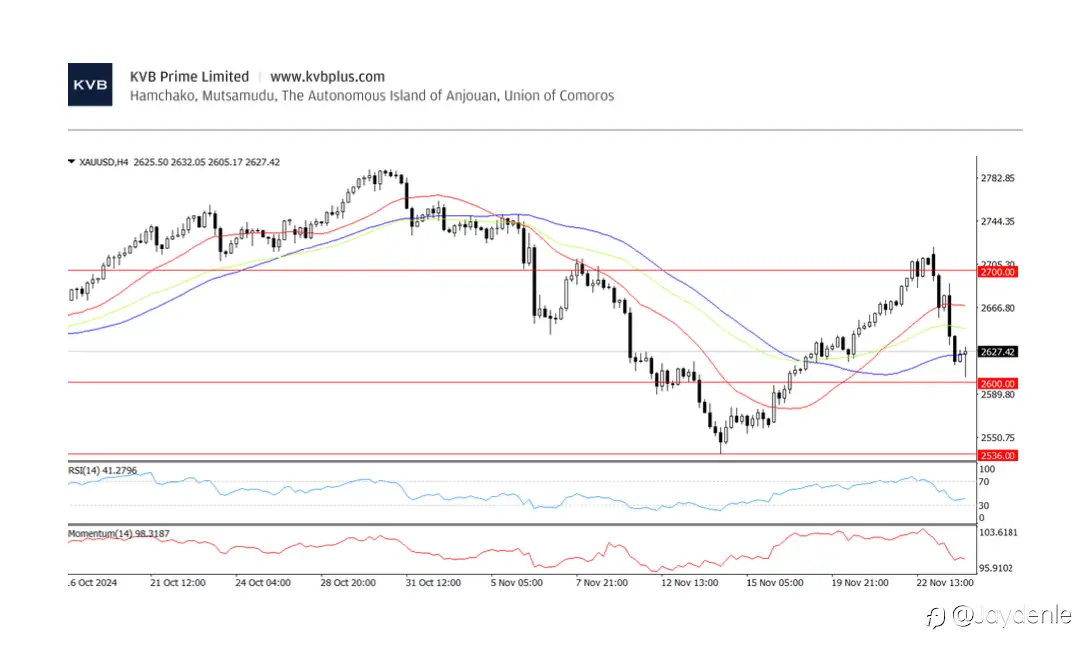Click the 22 Nov 13:00 time marker
The image size is (1084, 656).
pos(945,583)
